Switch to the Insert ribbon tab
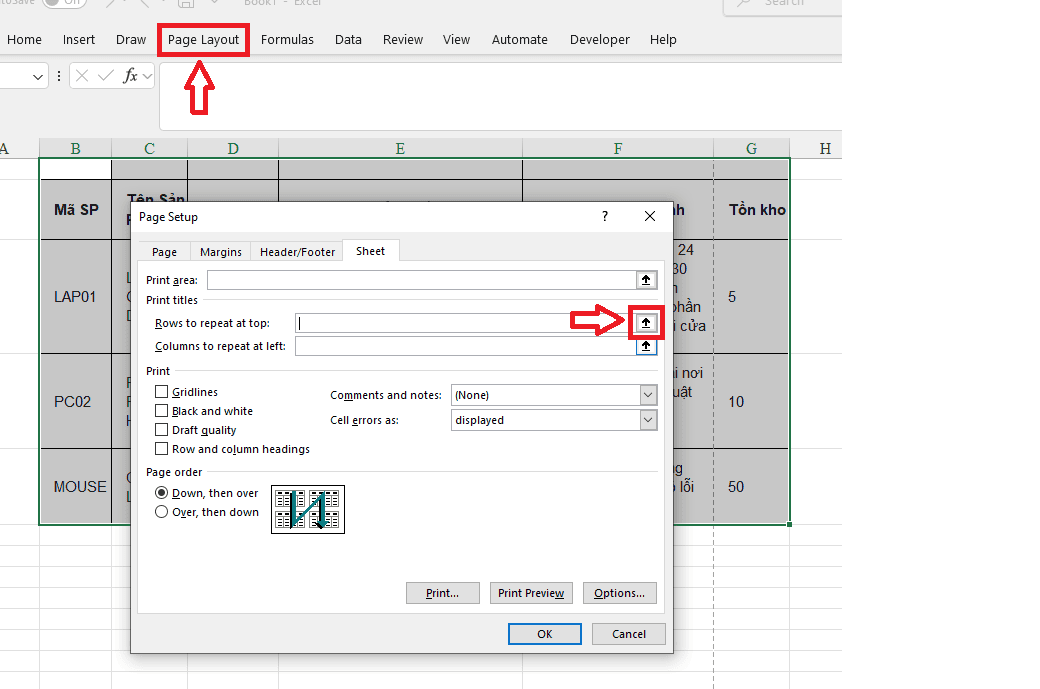Viewport: 1040px width, 689px height. [79, 40]
